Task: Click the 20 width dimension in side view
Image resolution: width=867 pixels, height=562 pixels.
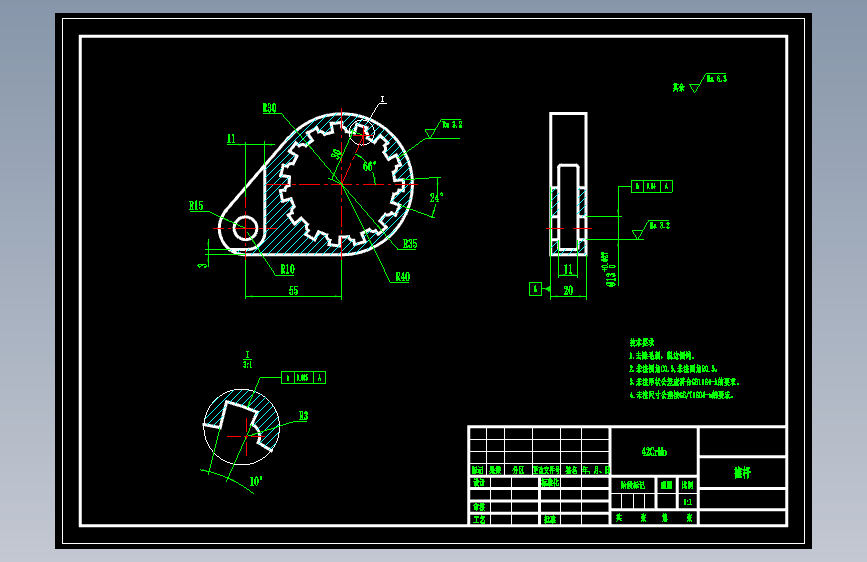Action: pos(568,290)
